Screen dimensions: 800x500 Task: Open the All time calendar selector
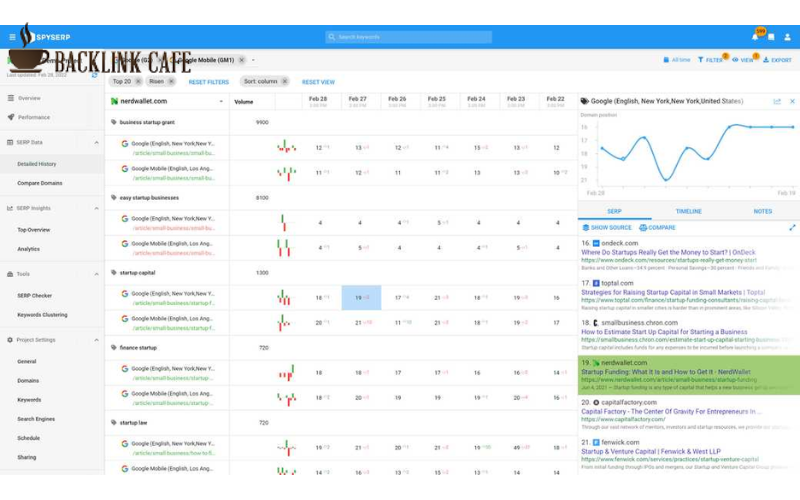coord(677,60)
